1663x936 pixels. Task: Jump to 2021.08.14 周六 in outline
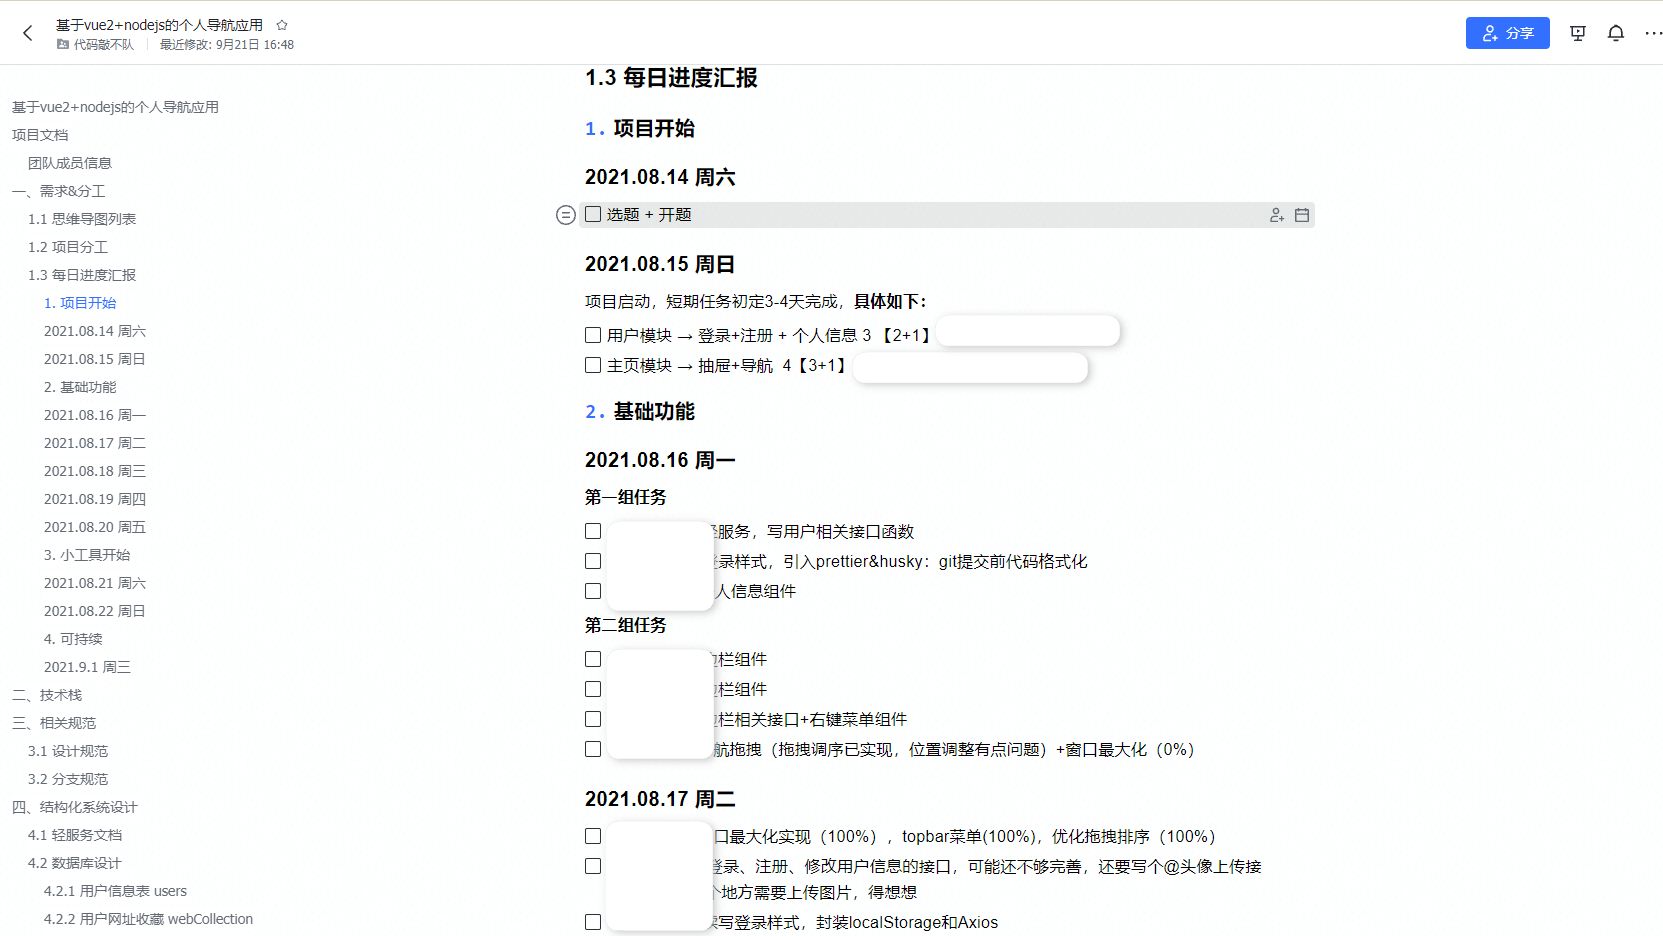[x=95, y=331]
